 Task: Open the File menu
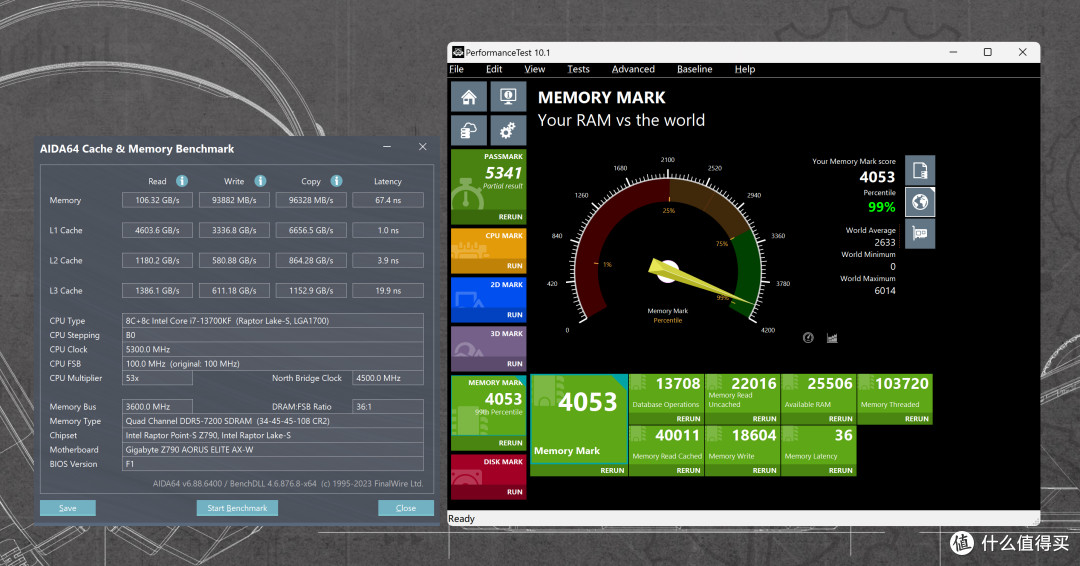(x=457, y=69)
